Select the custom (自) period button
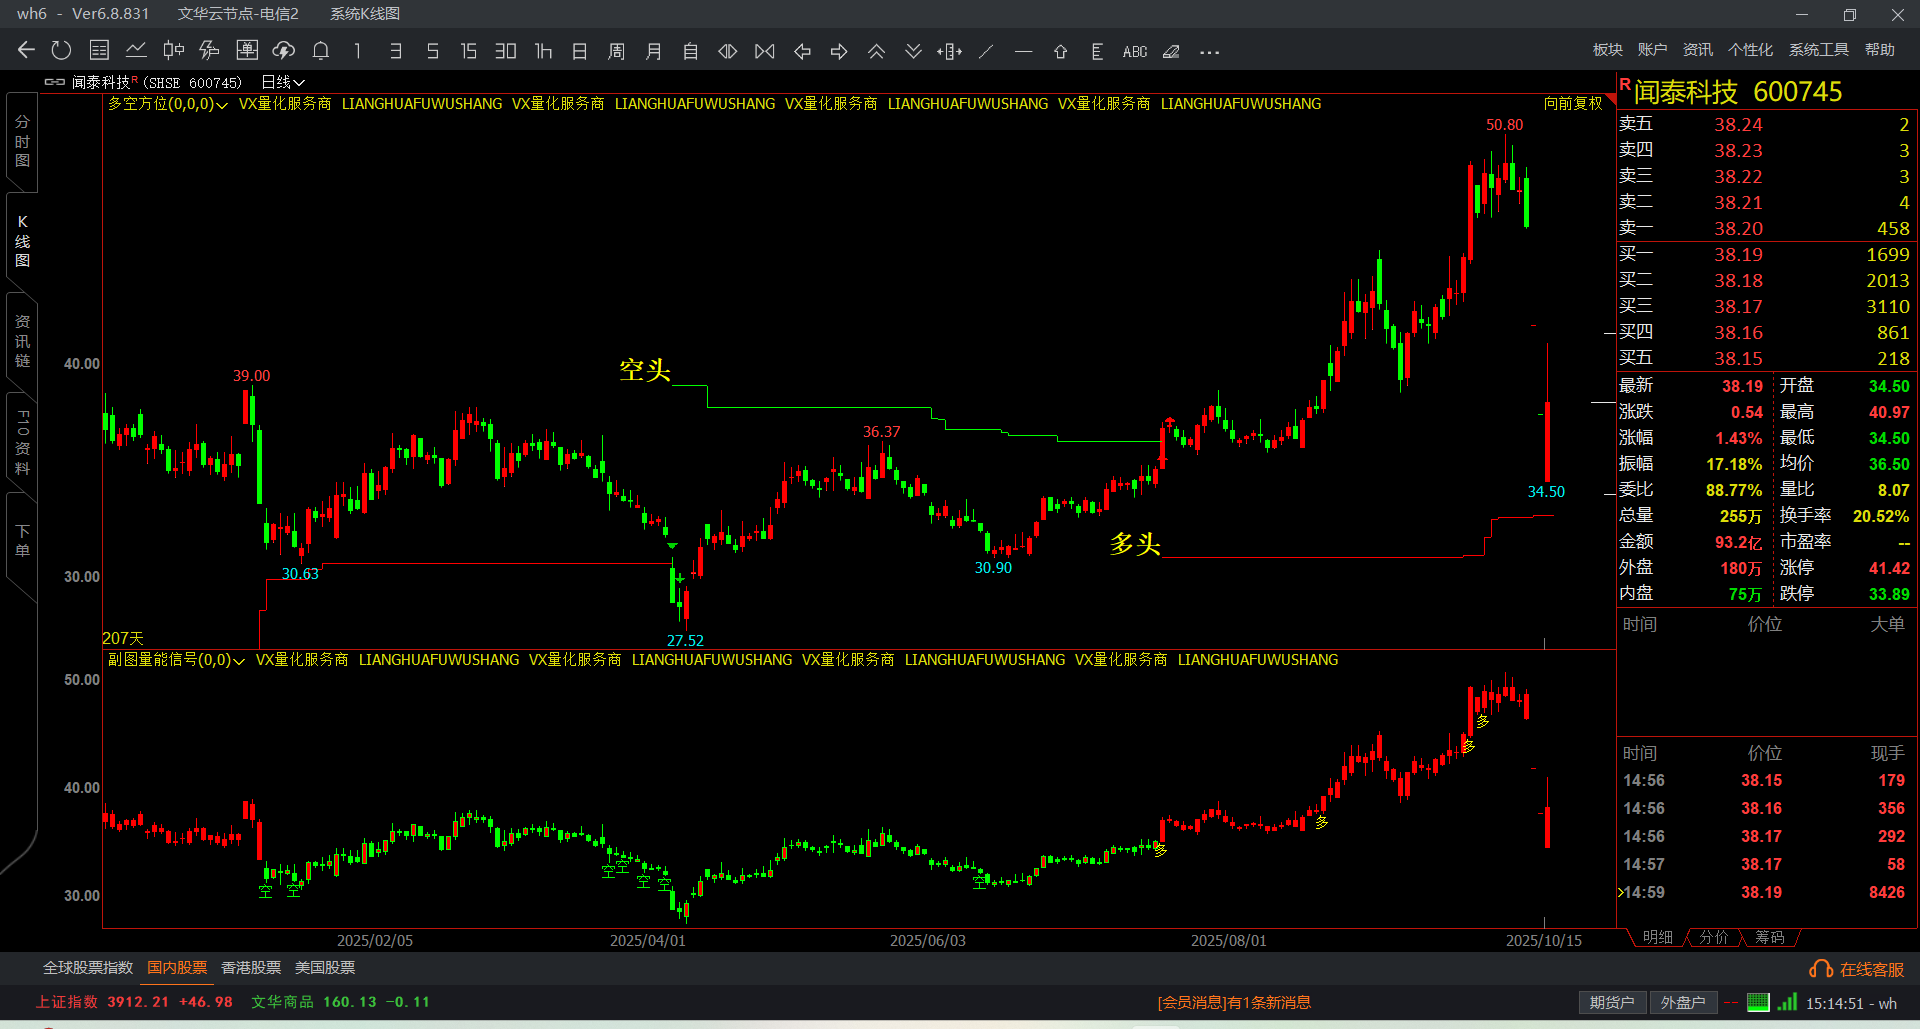Screen dimensions: 1920x1029 coord(691,51)
